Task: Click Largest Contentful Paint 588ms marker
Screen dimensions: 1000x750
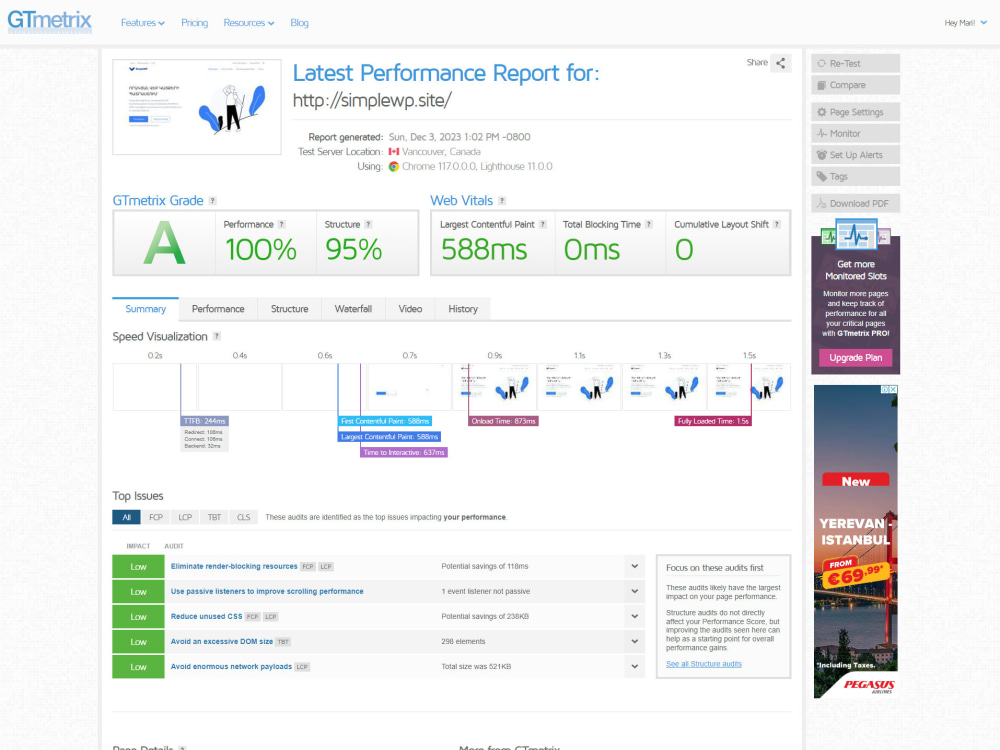Action: pos(389,437)
